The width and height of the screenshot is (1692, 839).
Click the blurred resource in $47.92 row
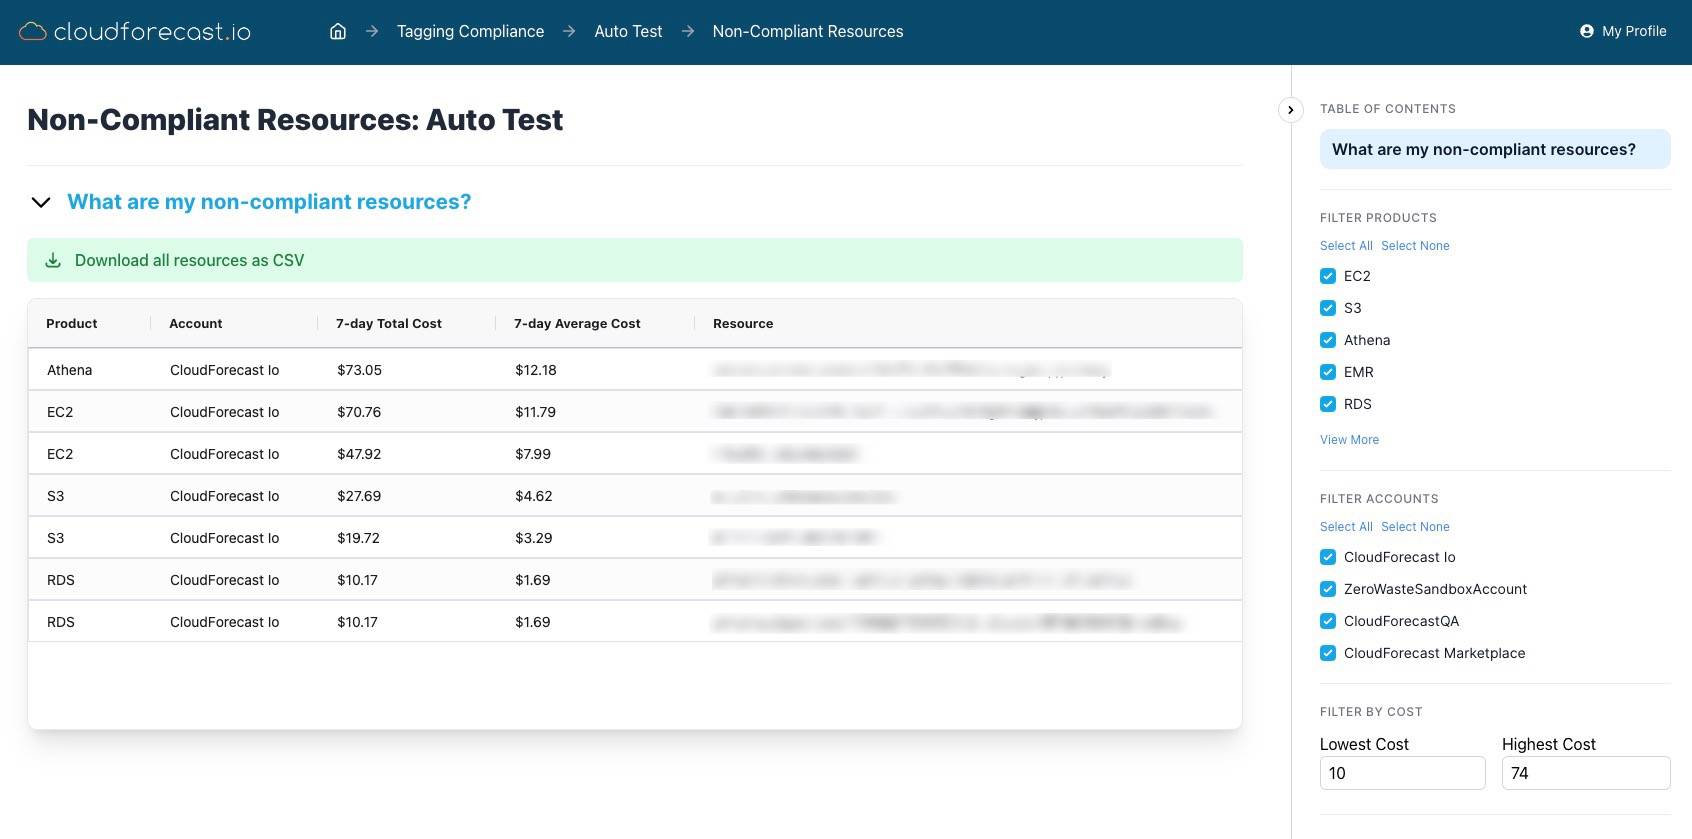pos(785,454)
